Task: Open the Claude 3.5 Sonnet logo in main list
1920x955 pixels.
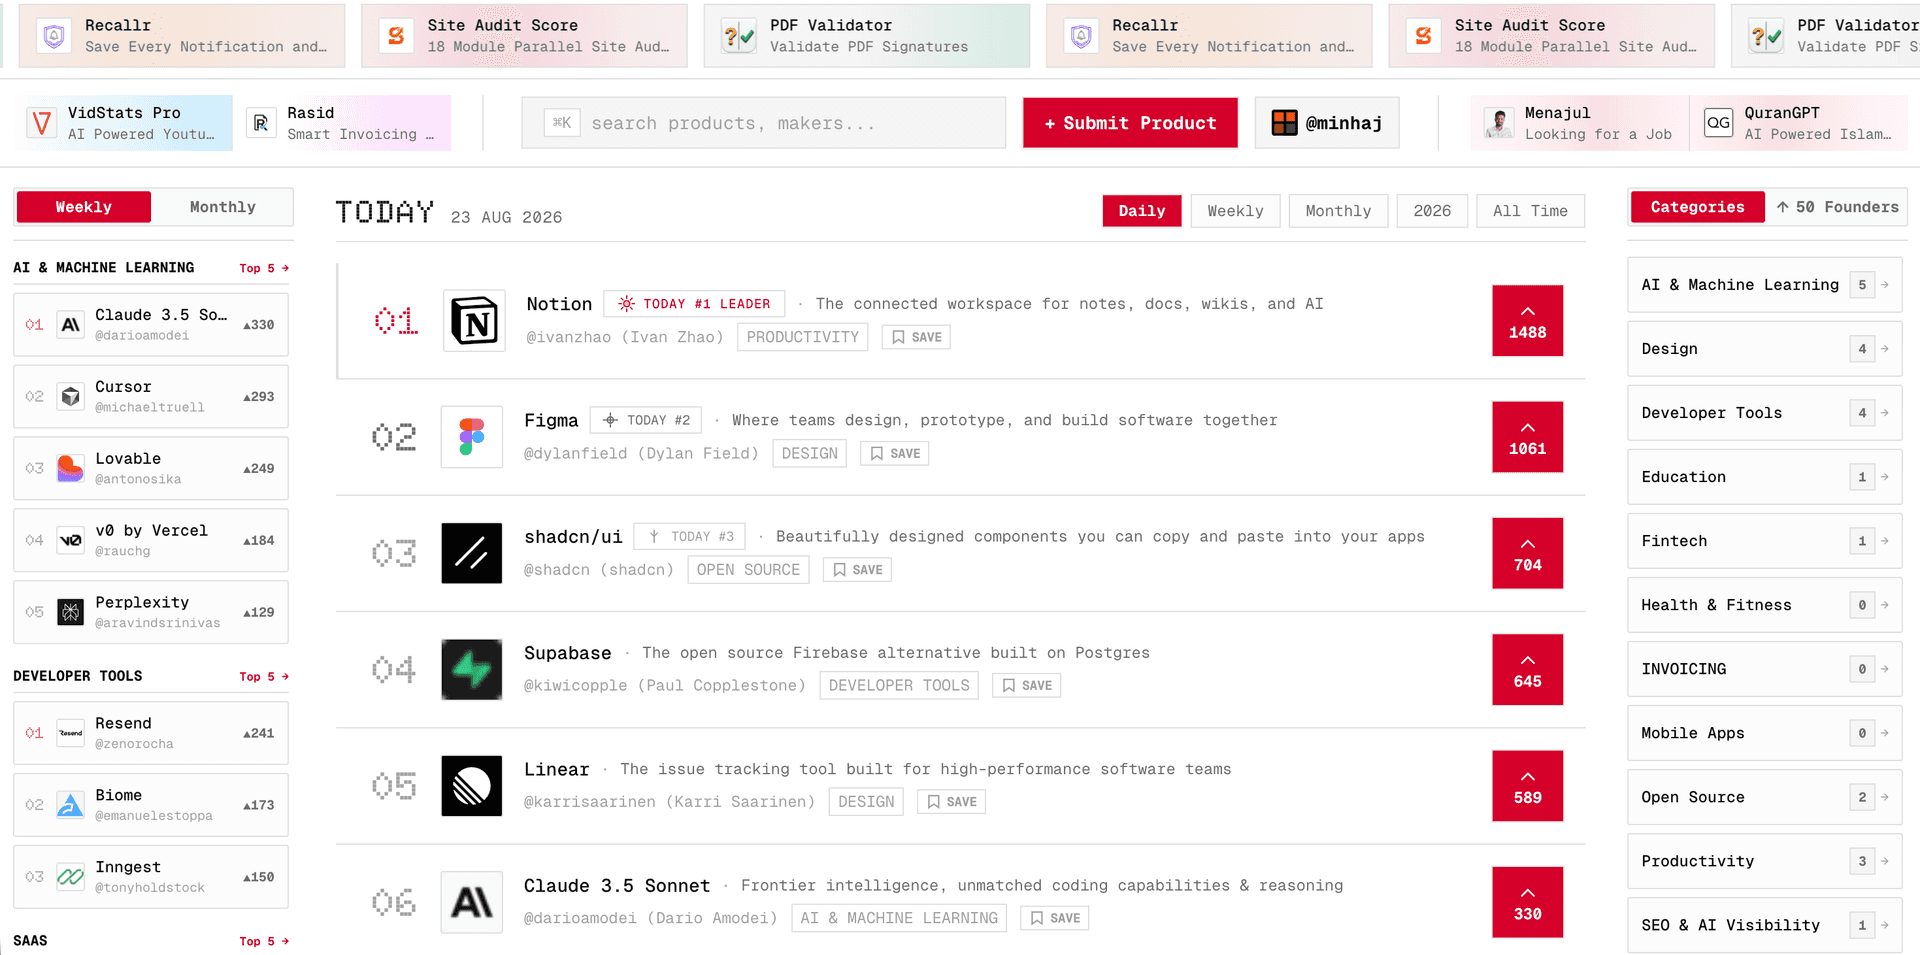Action: pos(472,902)
